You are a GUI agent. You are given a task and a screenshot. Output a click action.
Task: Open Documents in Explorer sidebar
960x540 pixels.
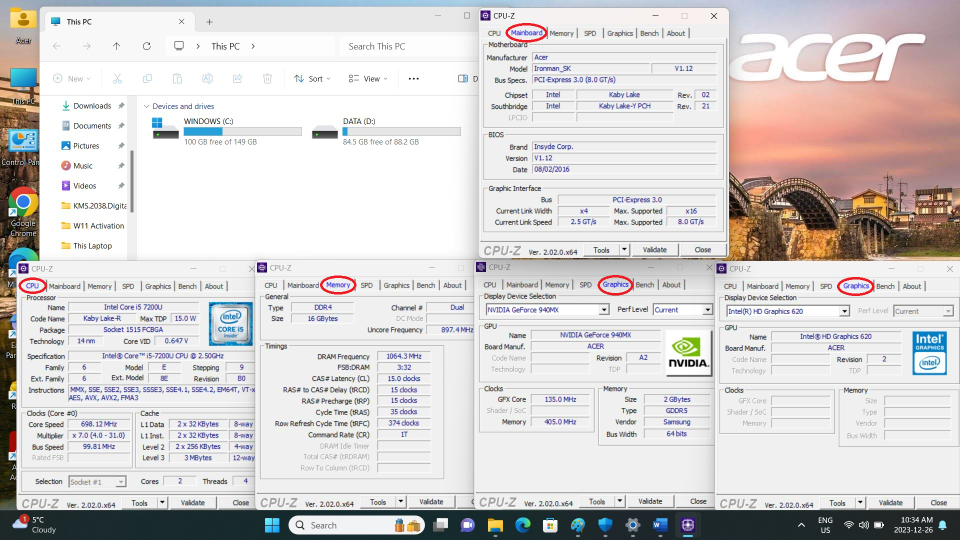tap(92, 126)
